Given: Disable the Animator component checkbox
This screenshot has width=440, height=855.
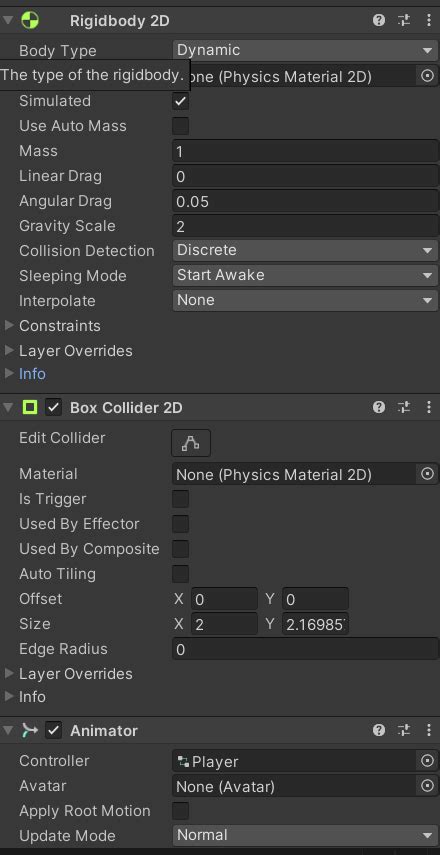Looking at the screenshot, I should [53, 730].
